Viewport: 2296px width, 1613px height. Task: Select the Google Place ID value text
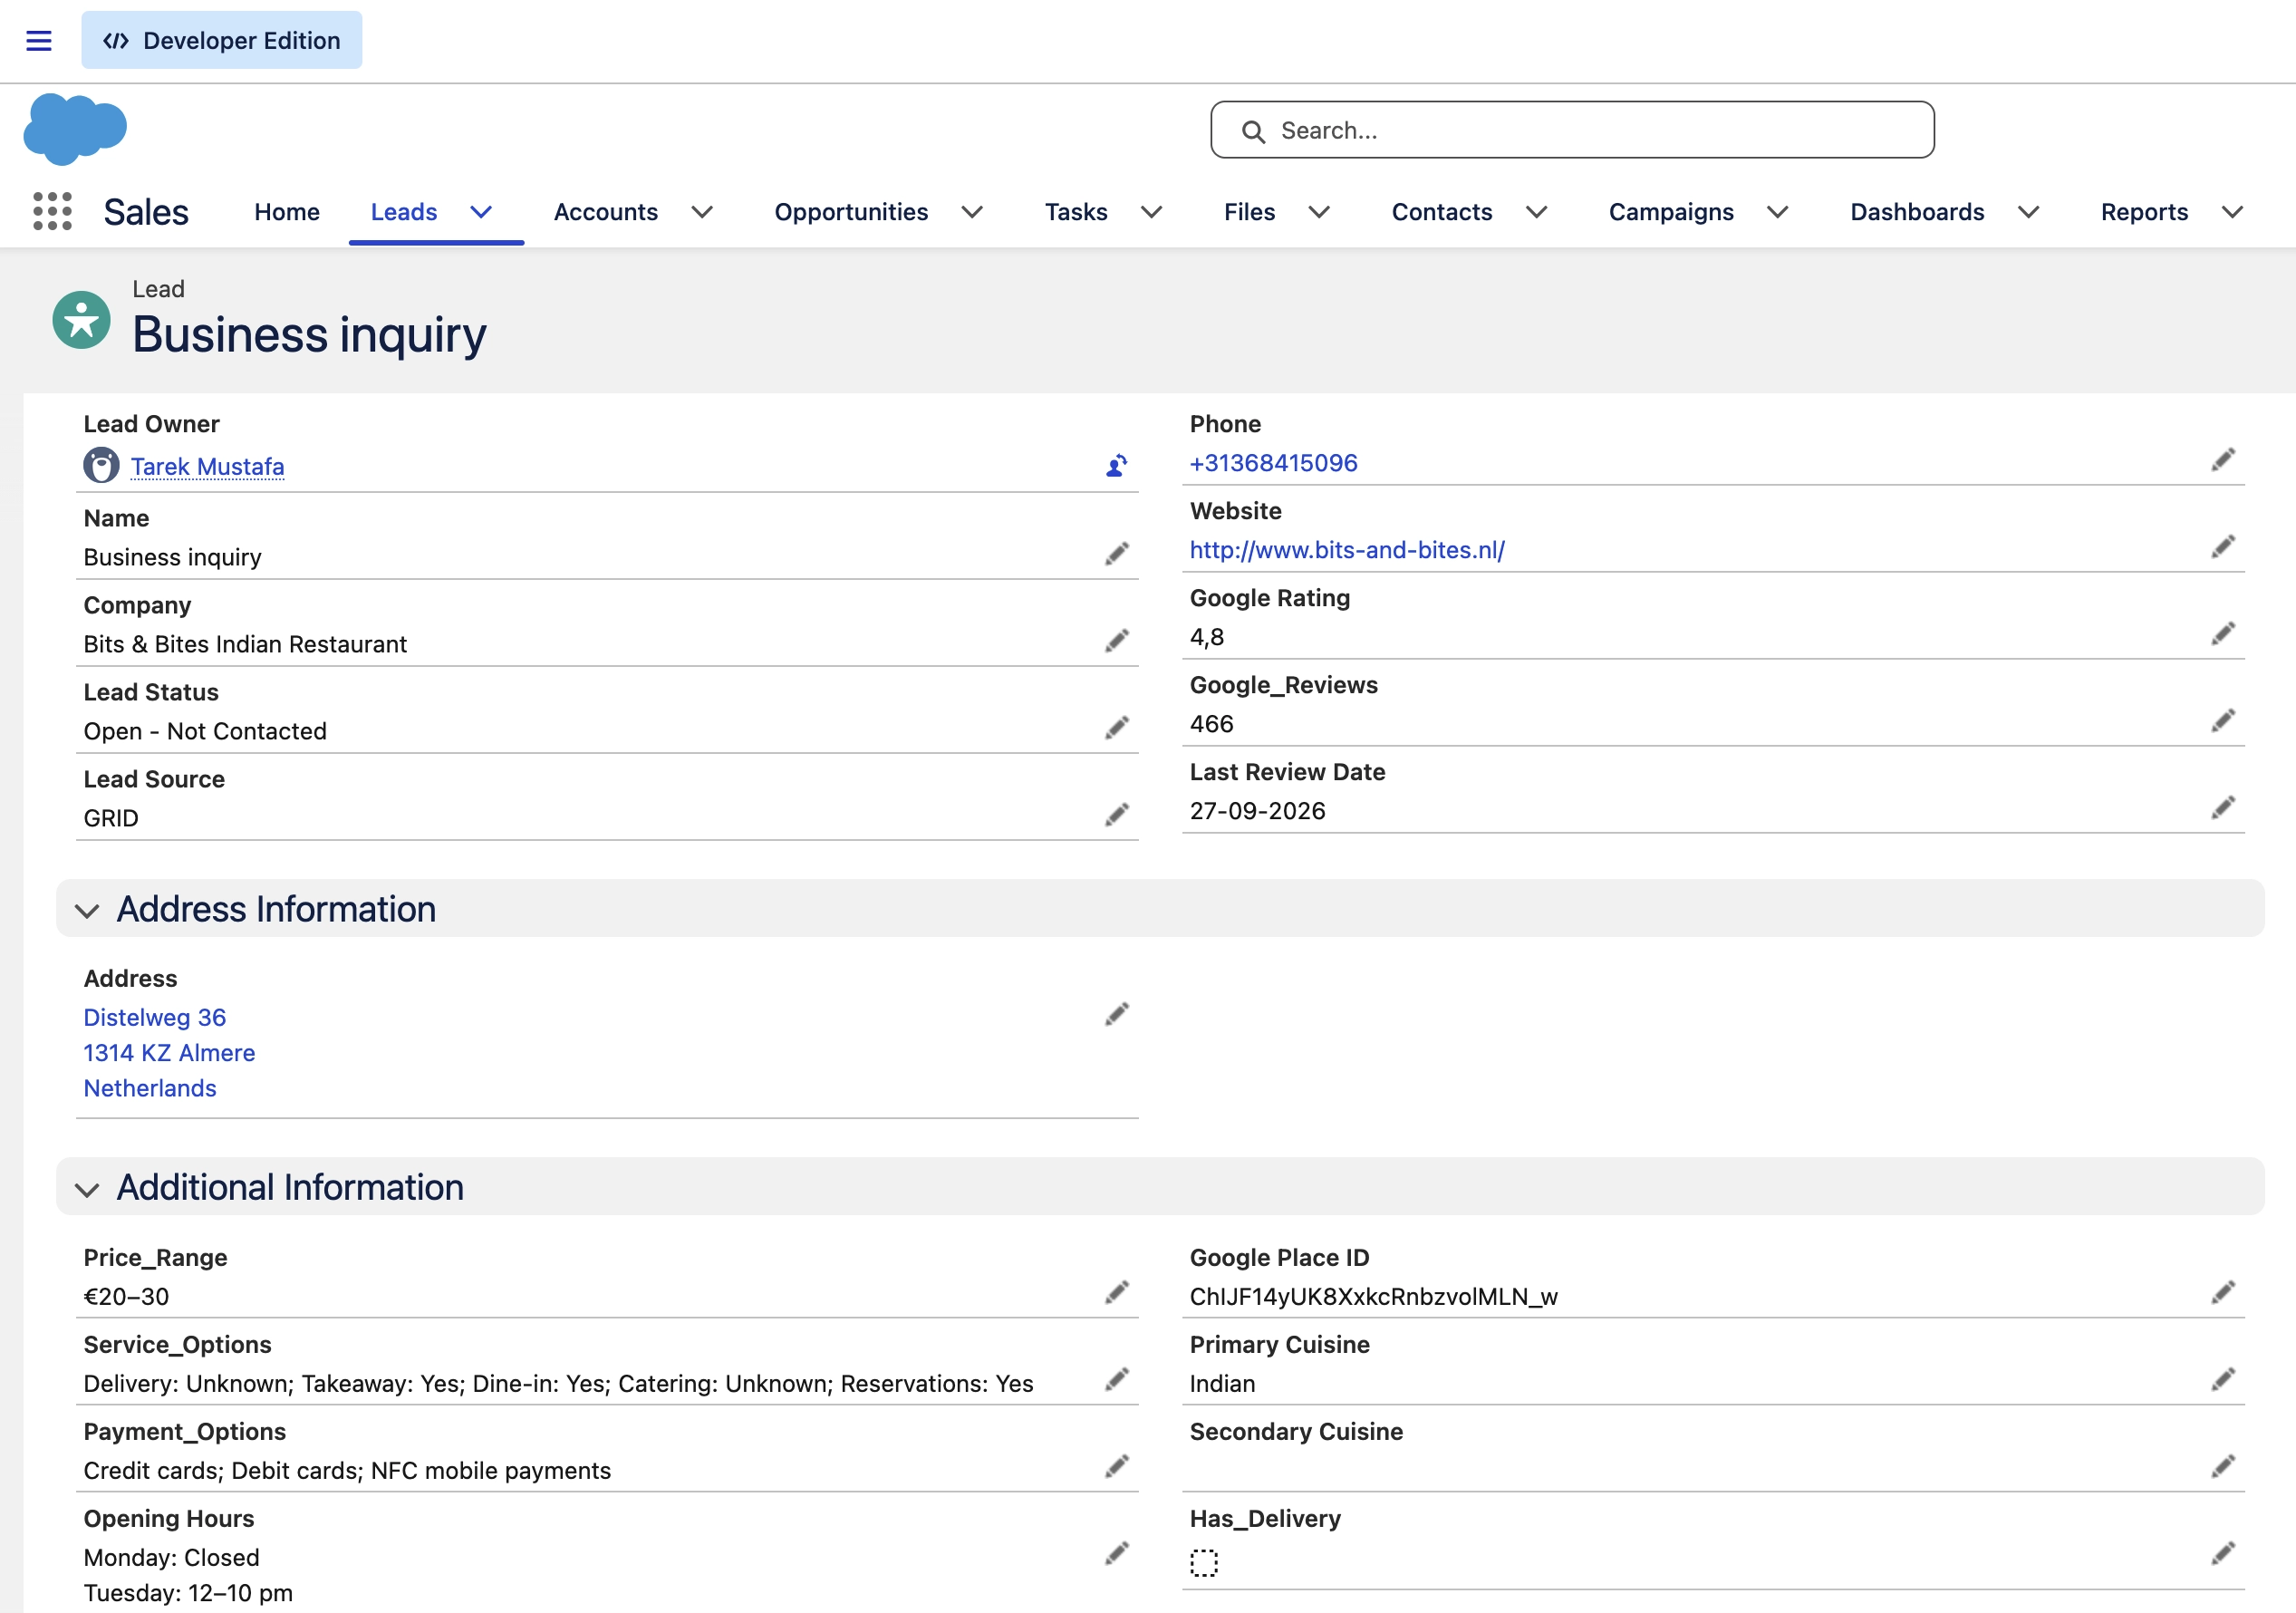[1373, 1296]
